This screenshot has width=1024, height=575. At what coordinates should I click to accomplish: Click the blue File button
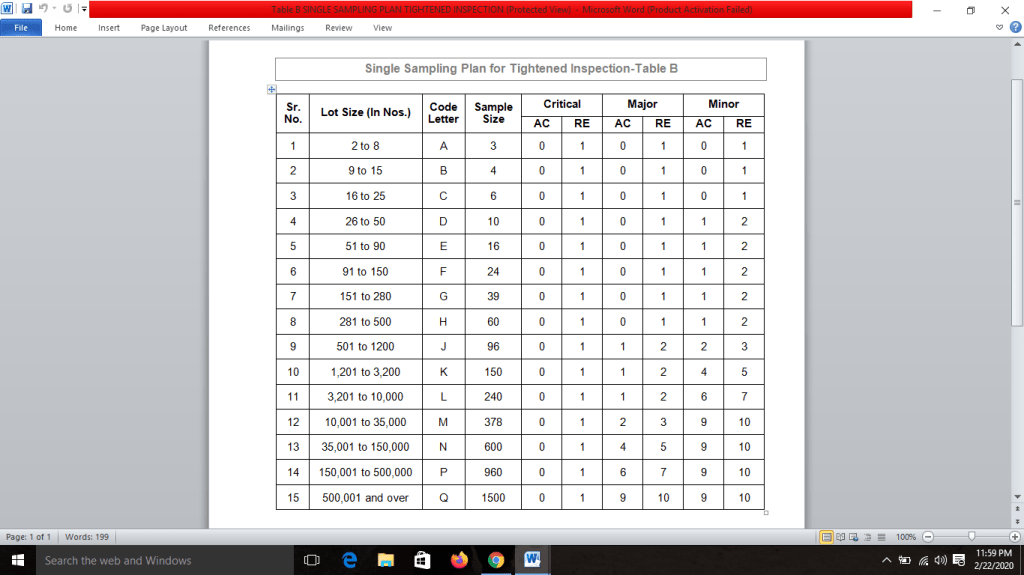click(x=20, y=28)
